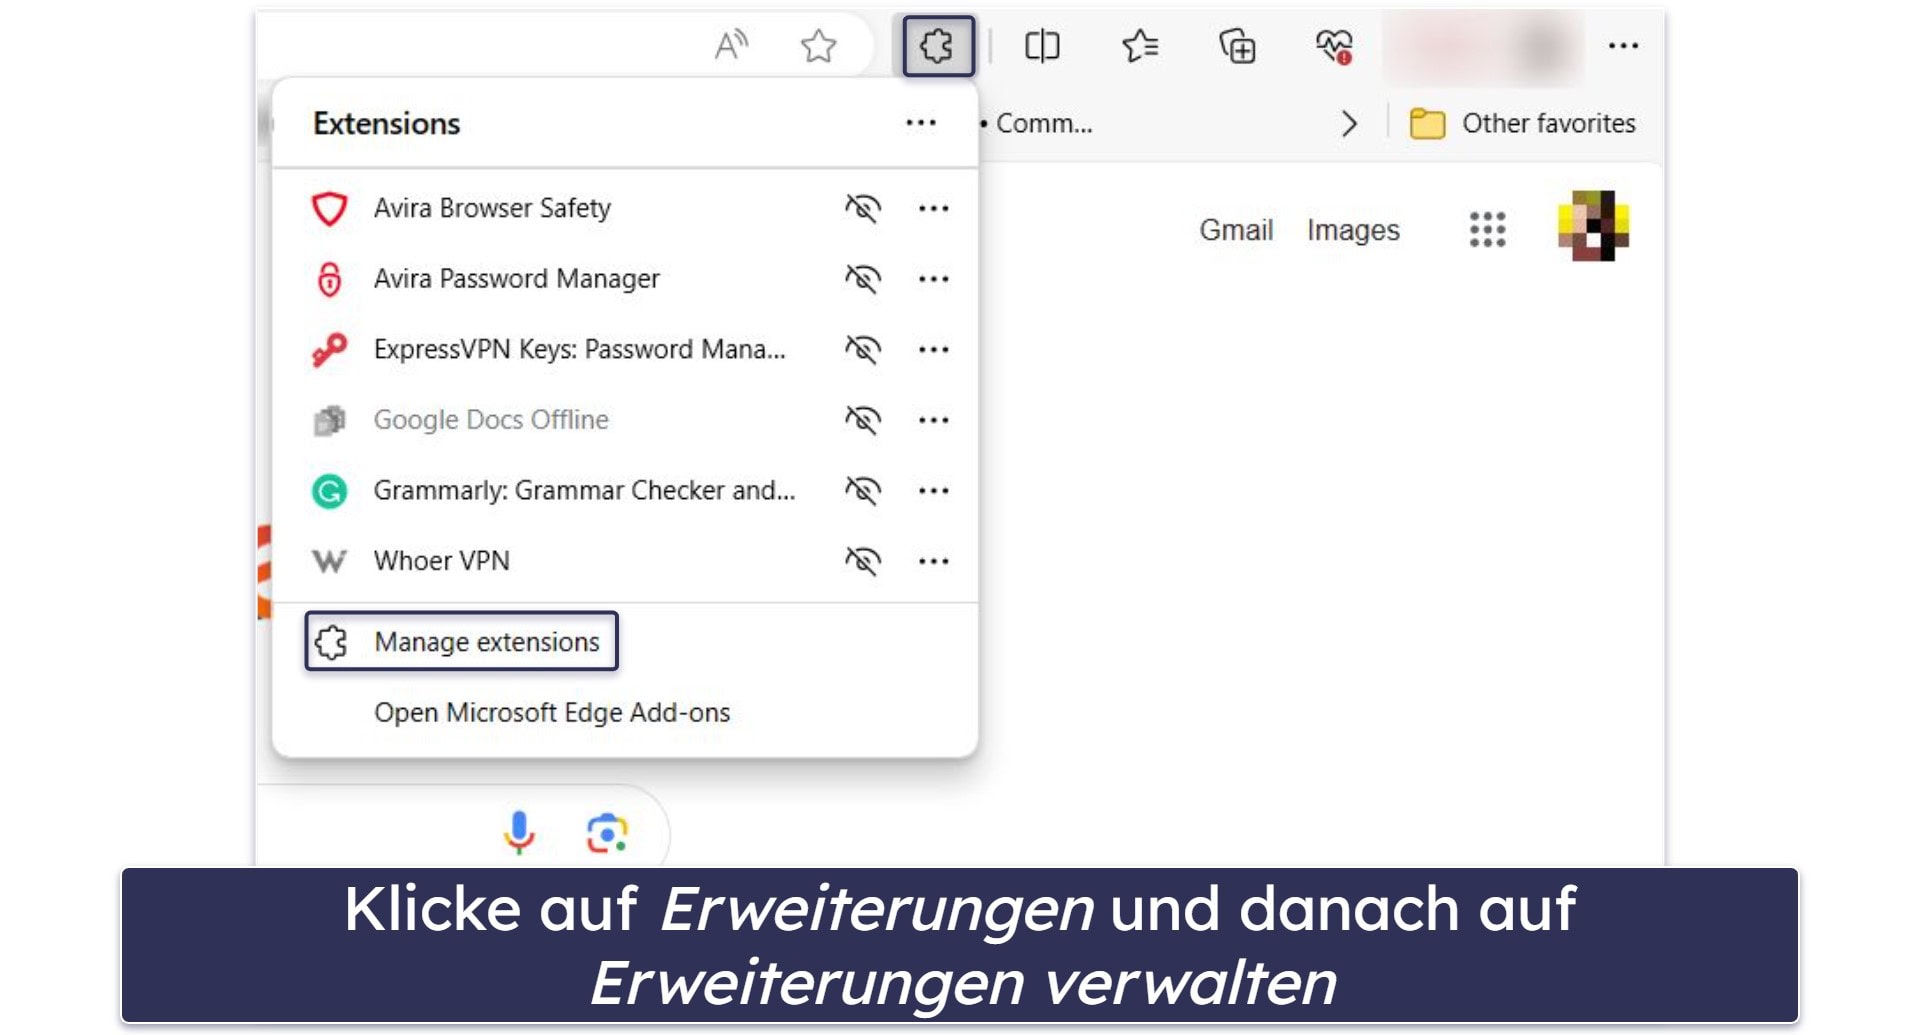This screenshot has width=1919, height=1035.
Task: Click Manage extensions
Action: (x=462, y=641)
